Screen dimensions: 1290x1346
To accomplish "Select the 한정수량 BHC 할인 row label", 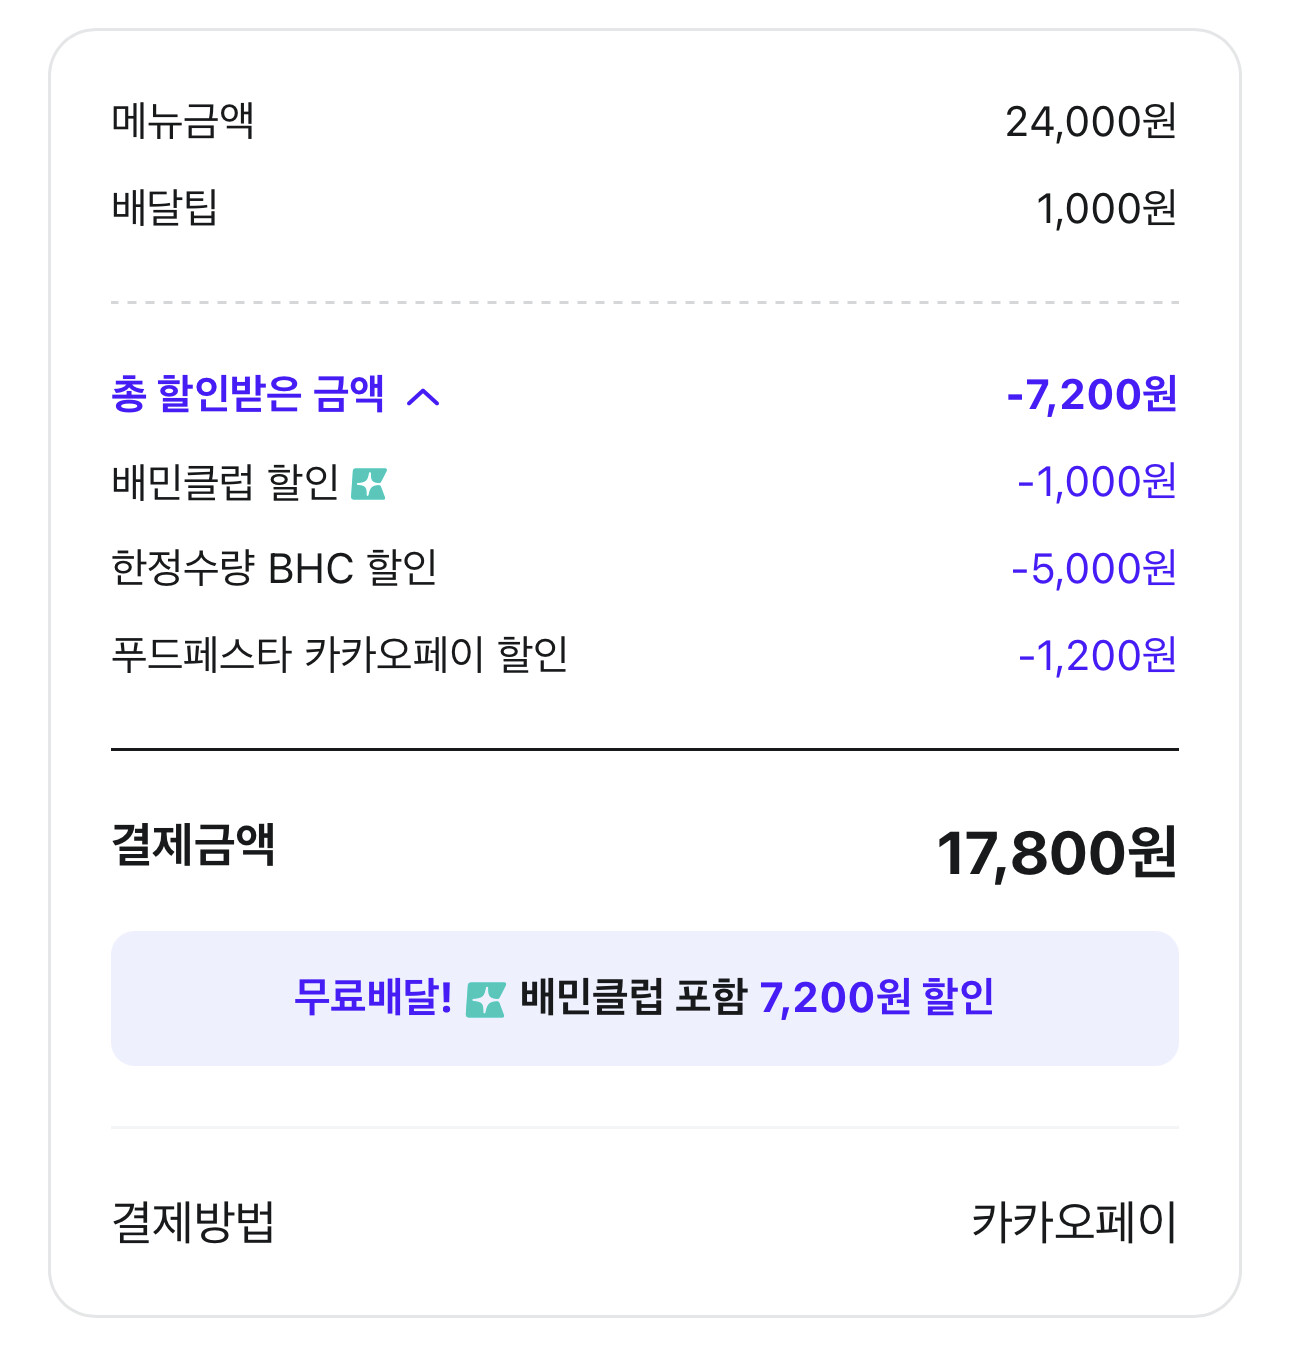I will tap(274, 568).
